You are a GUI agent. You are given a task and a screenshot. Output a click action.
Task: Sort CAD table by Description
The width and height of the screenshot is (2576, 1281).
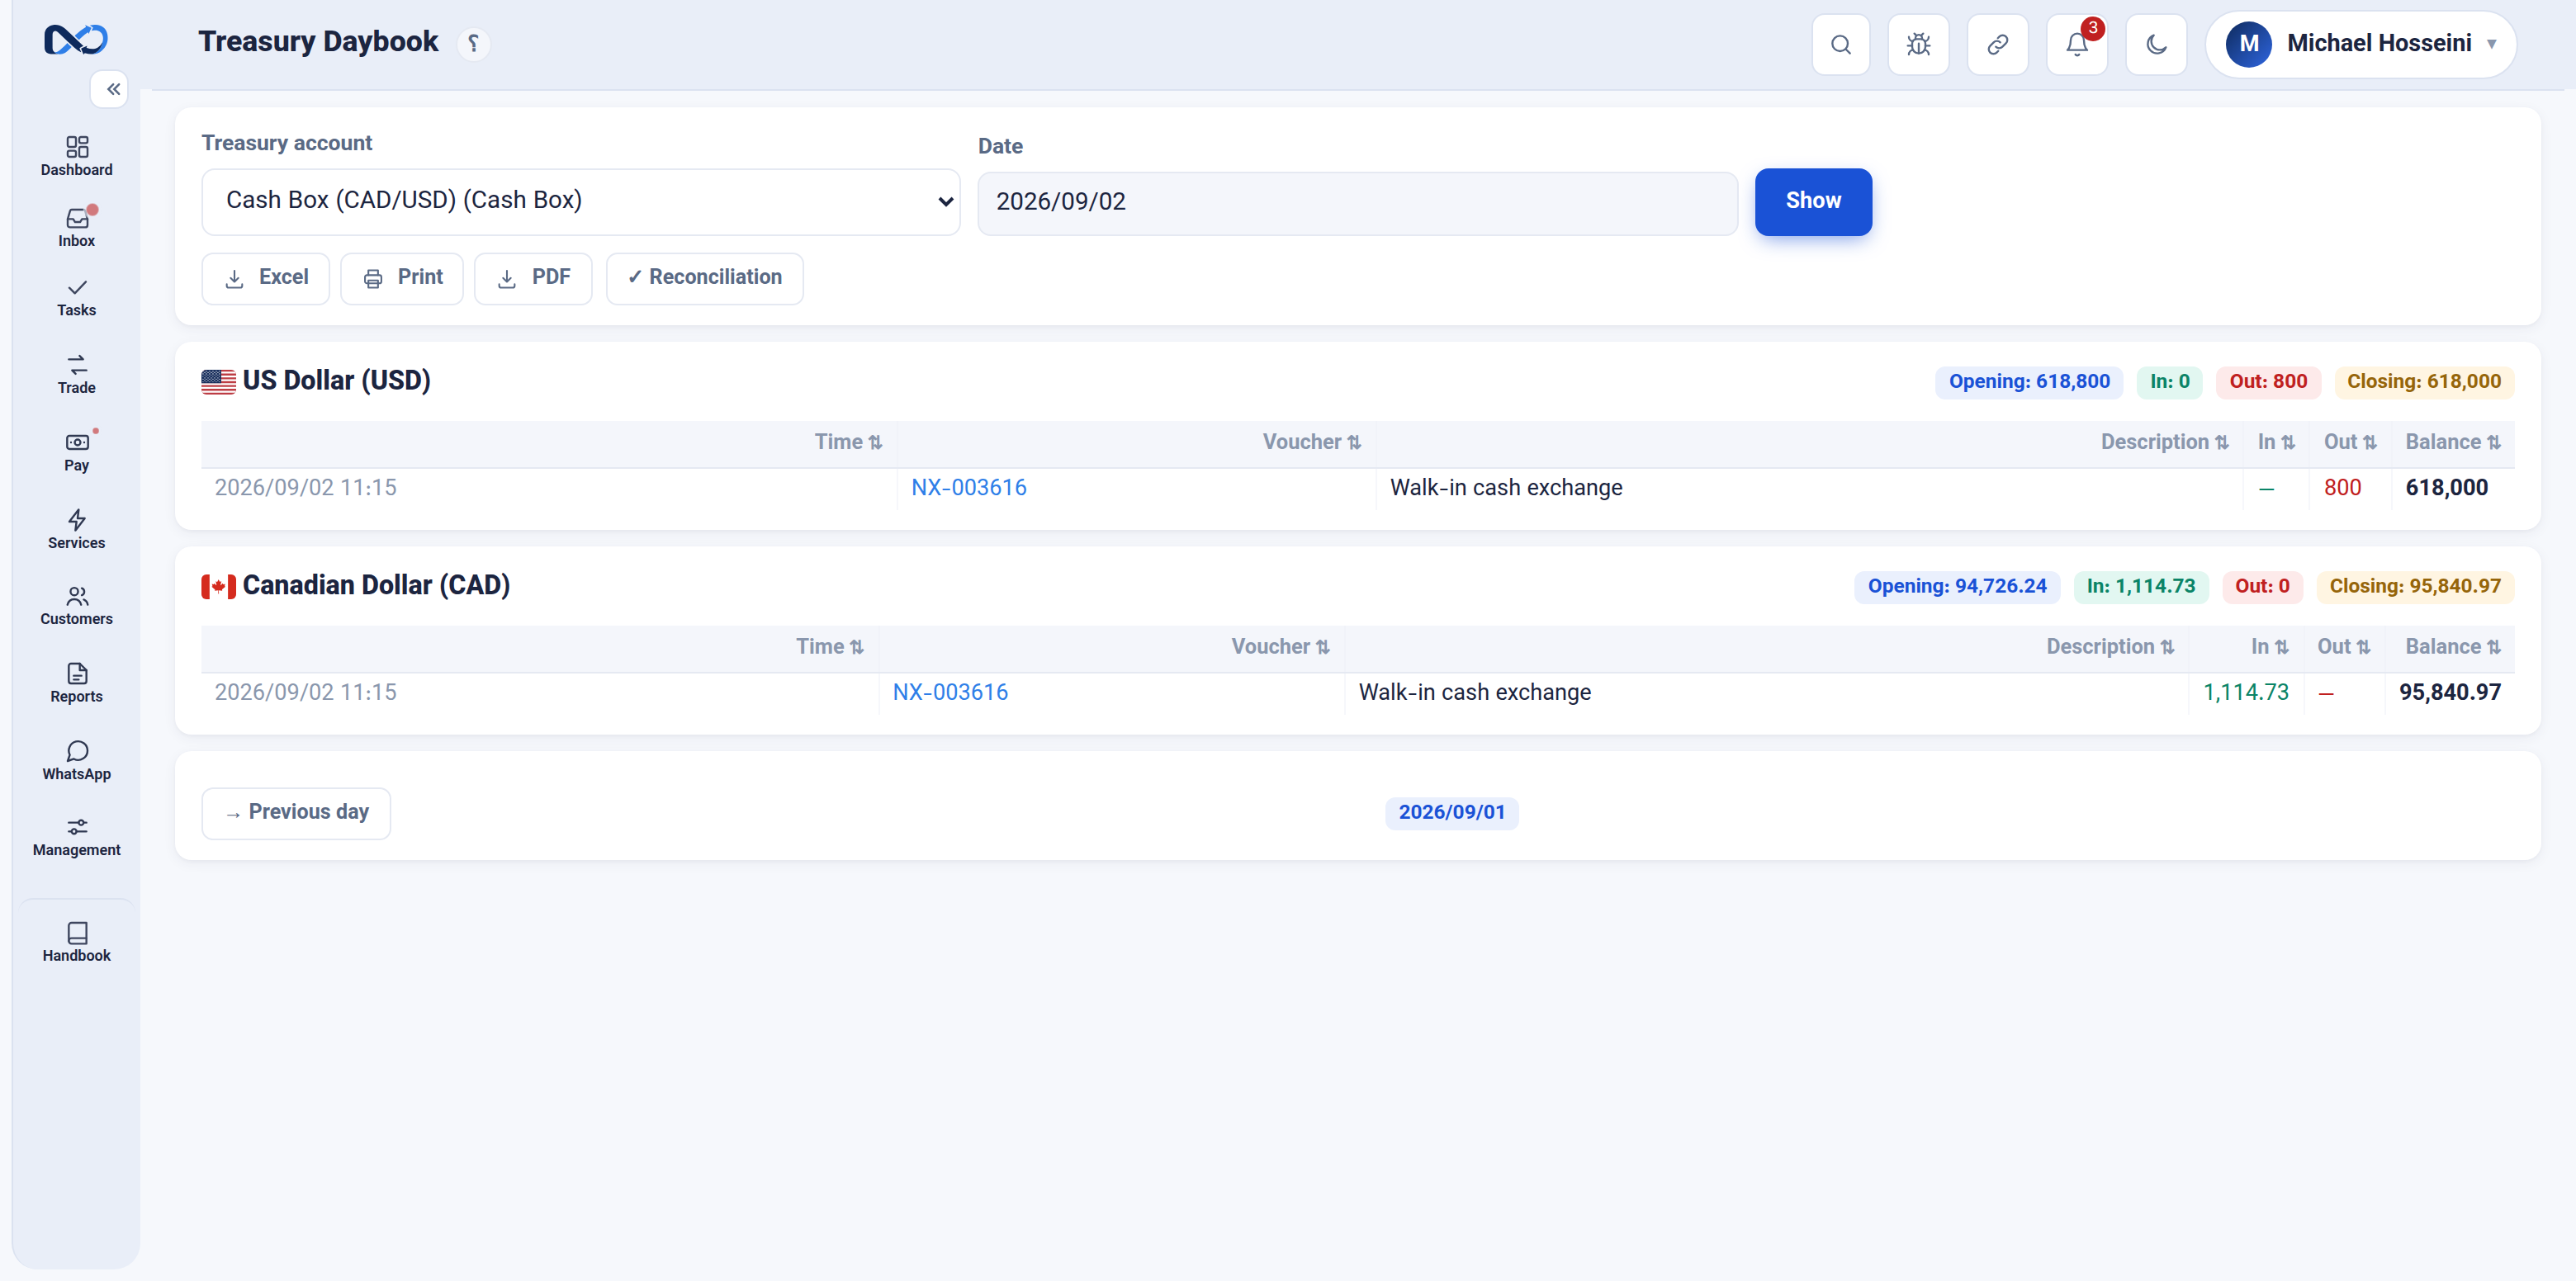tap(2110, 647)
